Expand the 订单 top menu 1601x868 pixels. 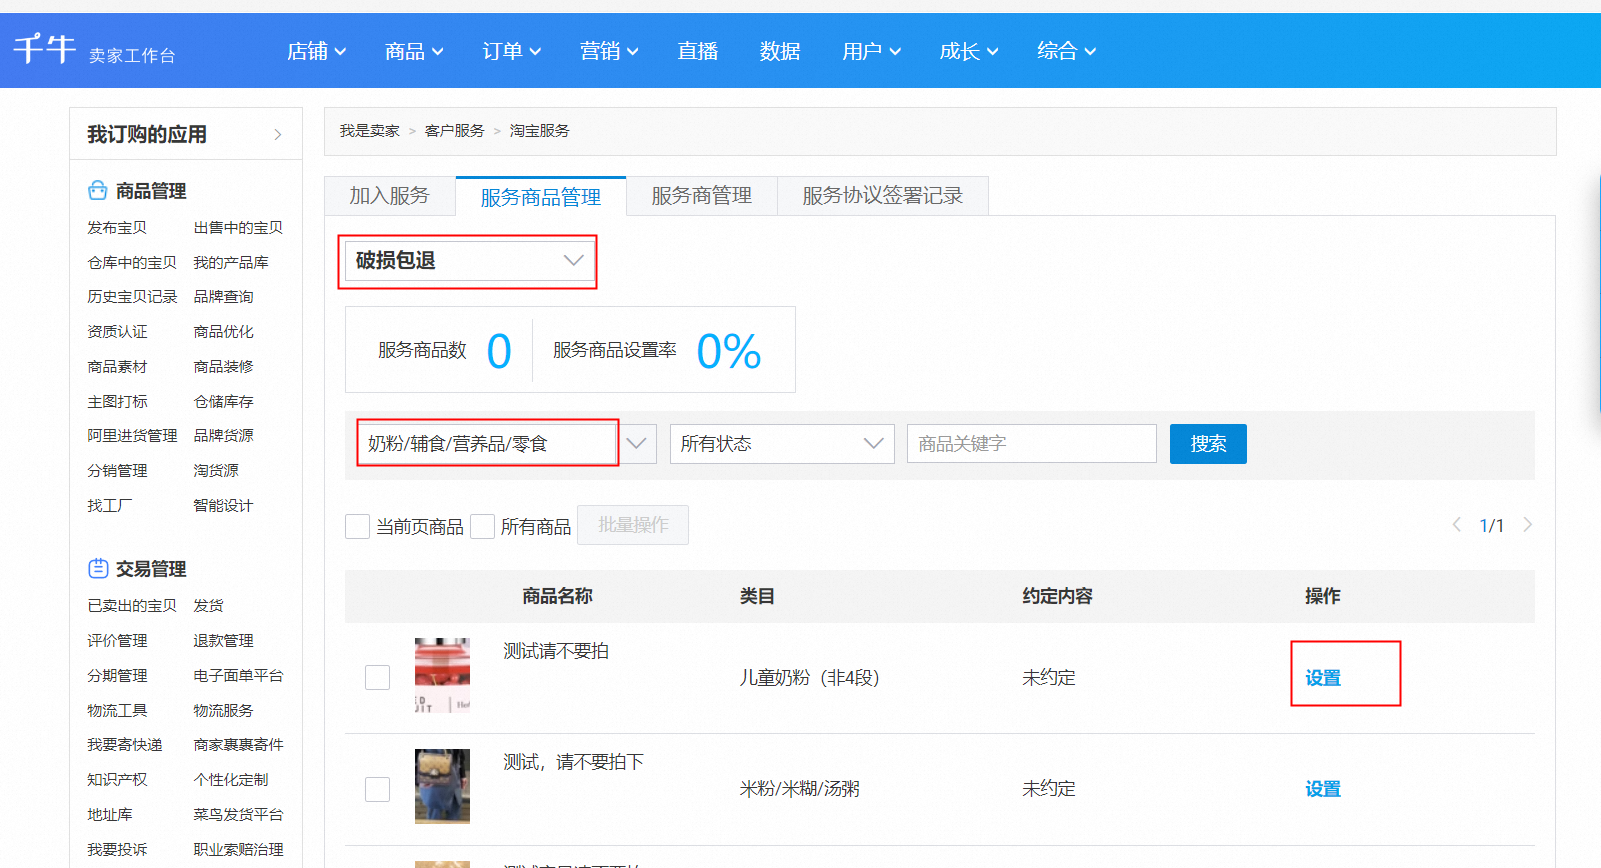[512, 51]
